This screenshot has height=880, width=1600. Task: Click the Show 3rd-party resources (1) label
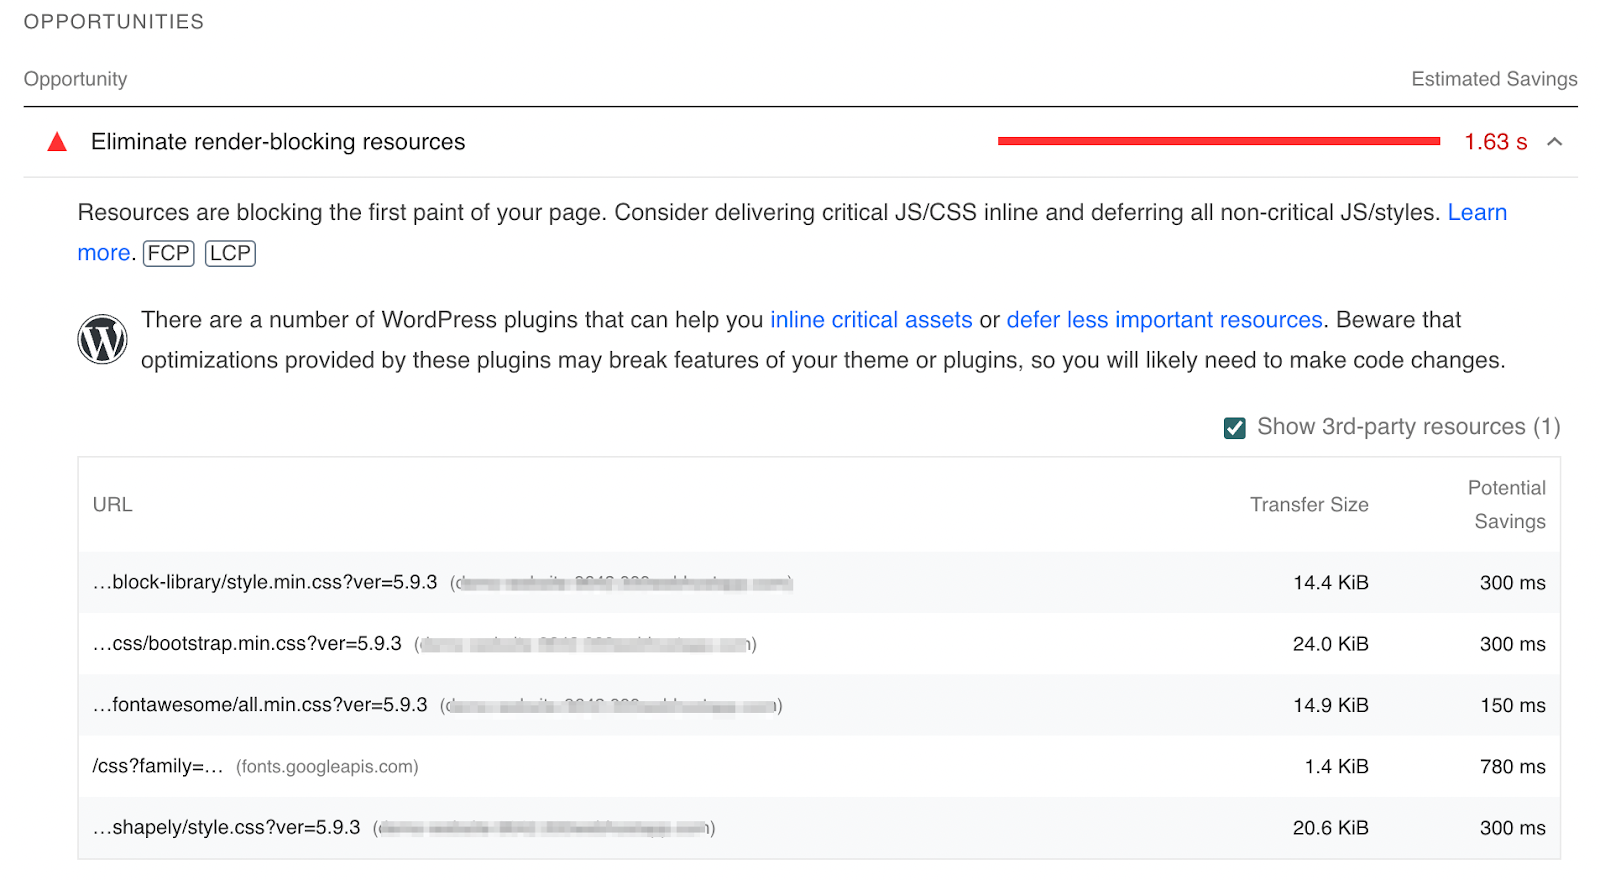1408,427
